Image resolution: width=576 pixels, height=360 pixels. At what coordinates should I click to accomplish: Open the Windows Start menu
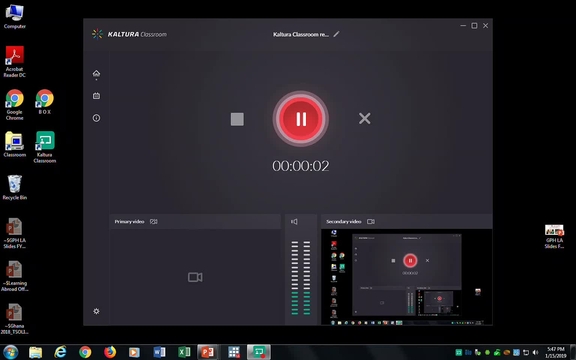[10, 352]
